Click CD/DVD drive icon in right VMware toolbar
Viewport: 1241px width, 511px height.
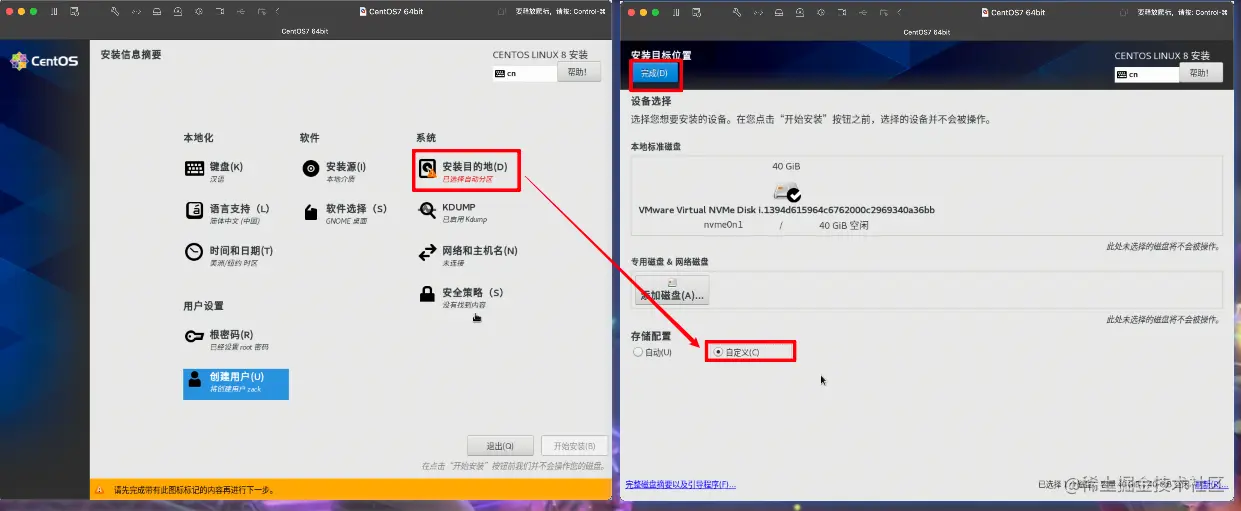point(800,12)
